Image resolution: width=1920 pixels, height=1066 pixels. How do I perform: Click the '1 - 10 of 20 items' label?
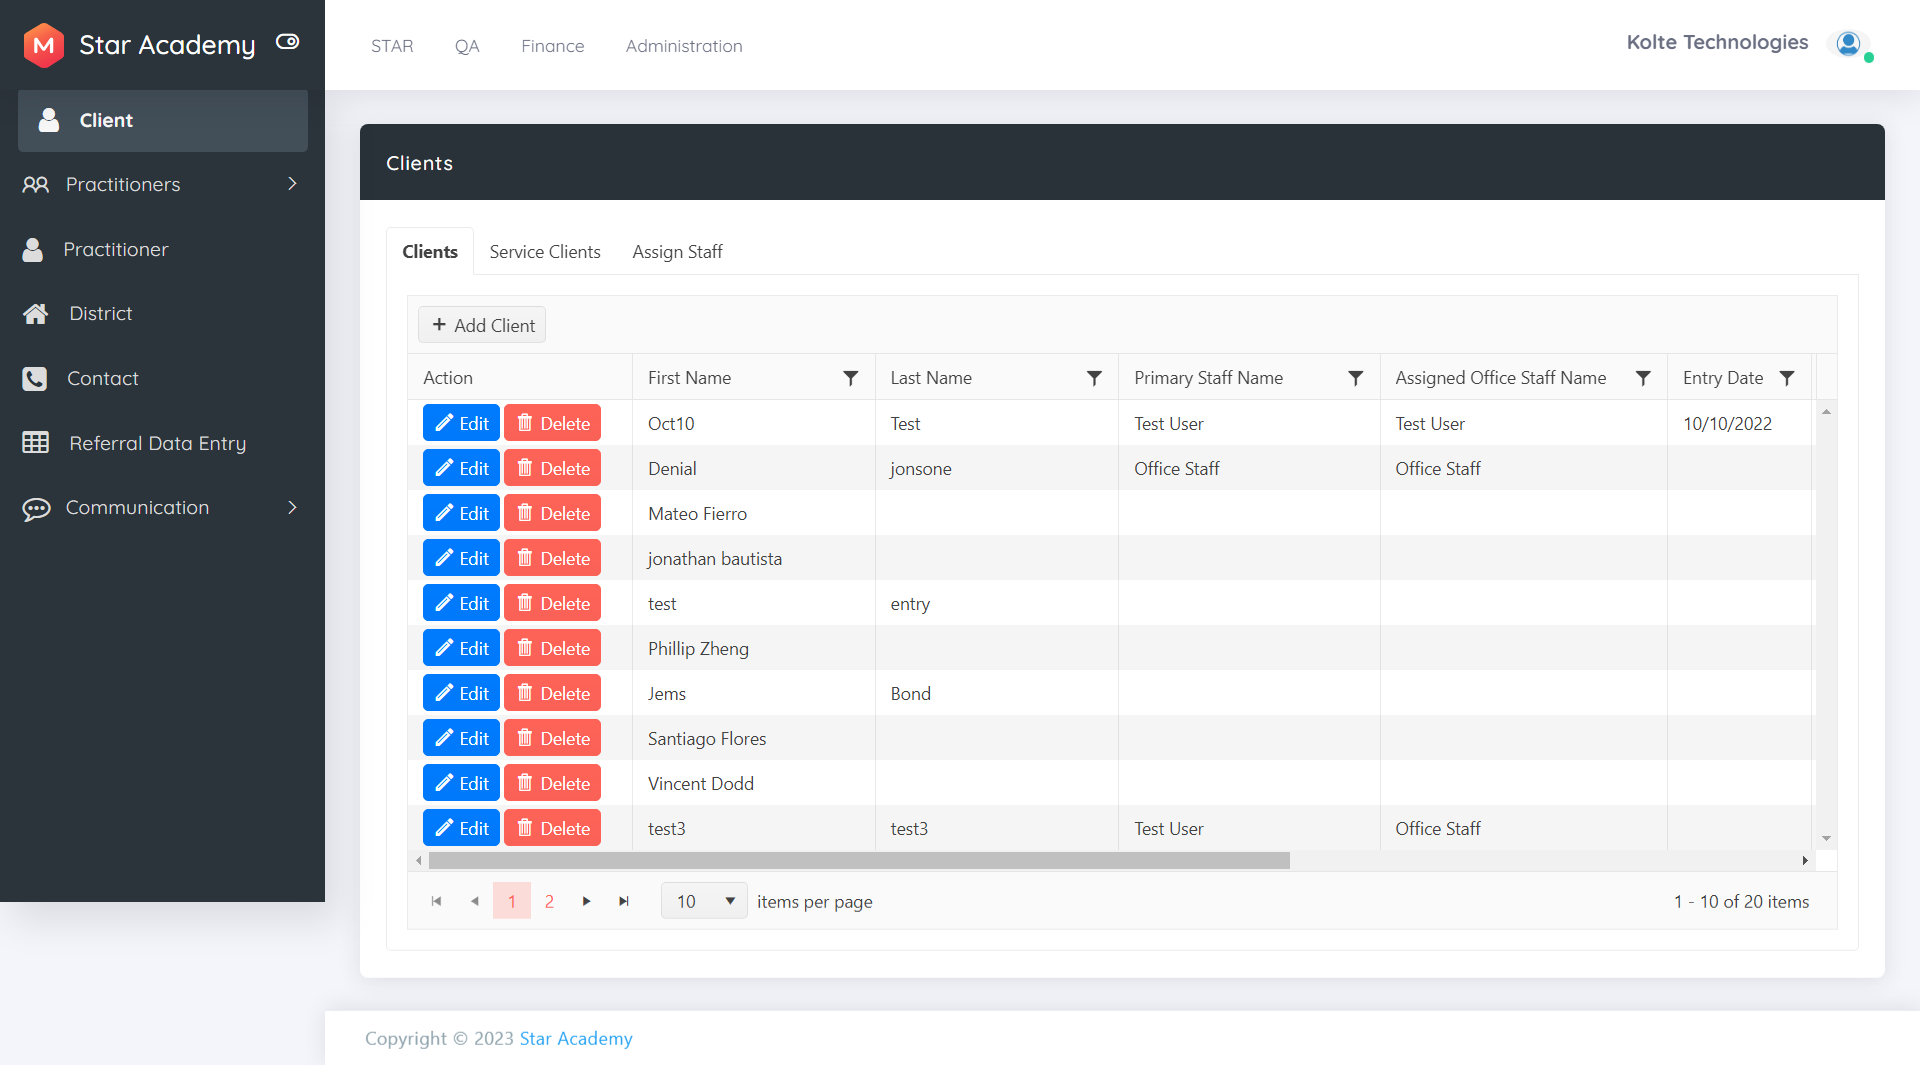[1741, 902]
